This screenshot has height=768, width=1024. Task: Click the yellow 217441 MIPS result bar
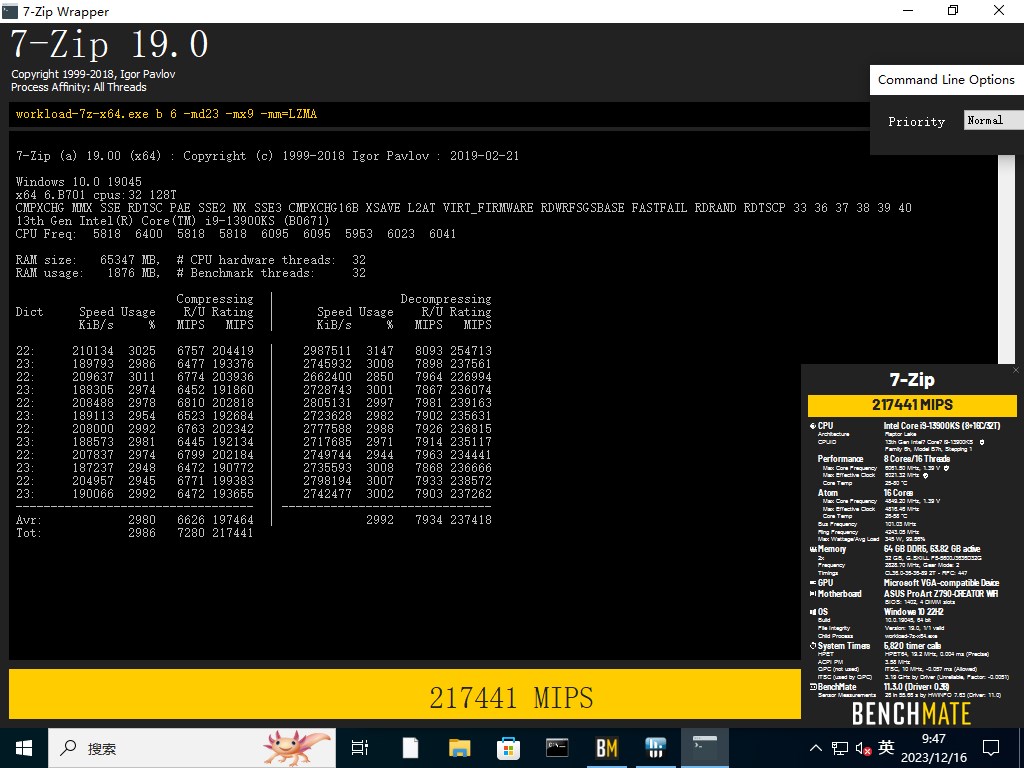click(405, 694)
